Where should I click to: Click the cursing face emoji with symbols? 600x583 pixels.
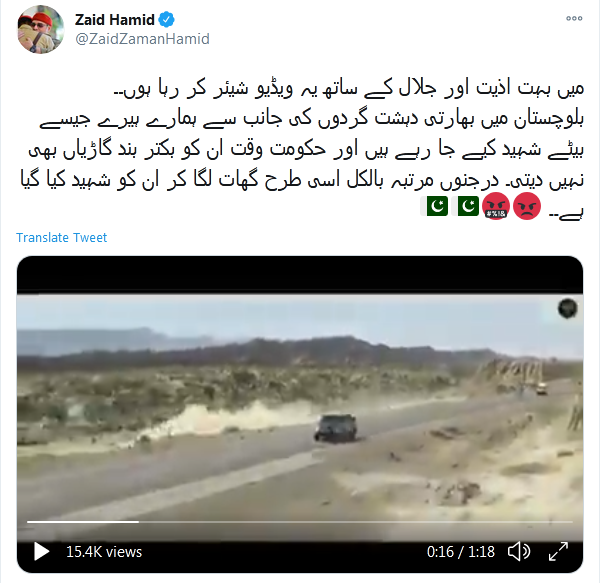[x=496, y=206]
